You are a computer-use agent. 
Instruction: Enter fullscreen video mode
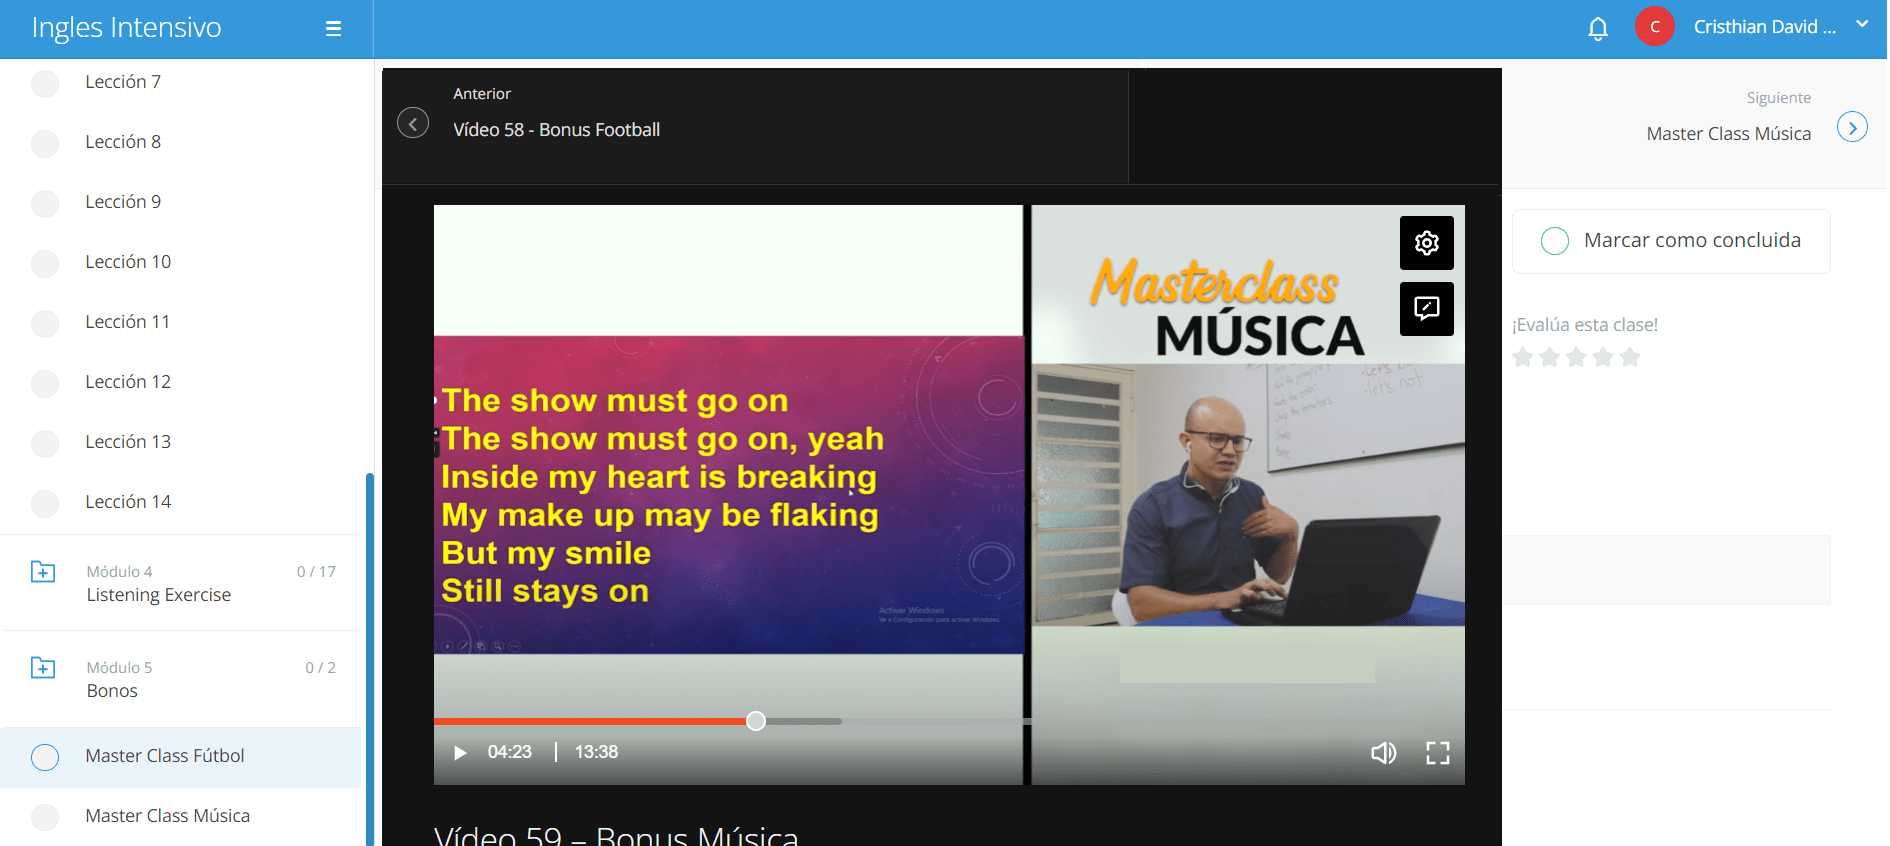(1437, 753)
